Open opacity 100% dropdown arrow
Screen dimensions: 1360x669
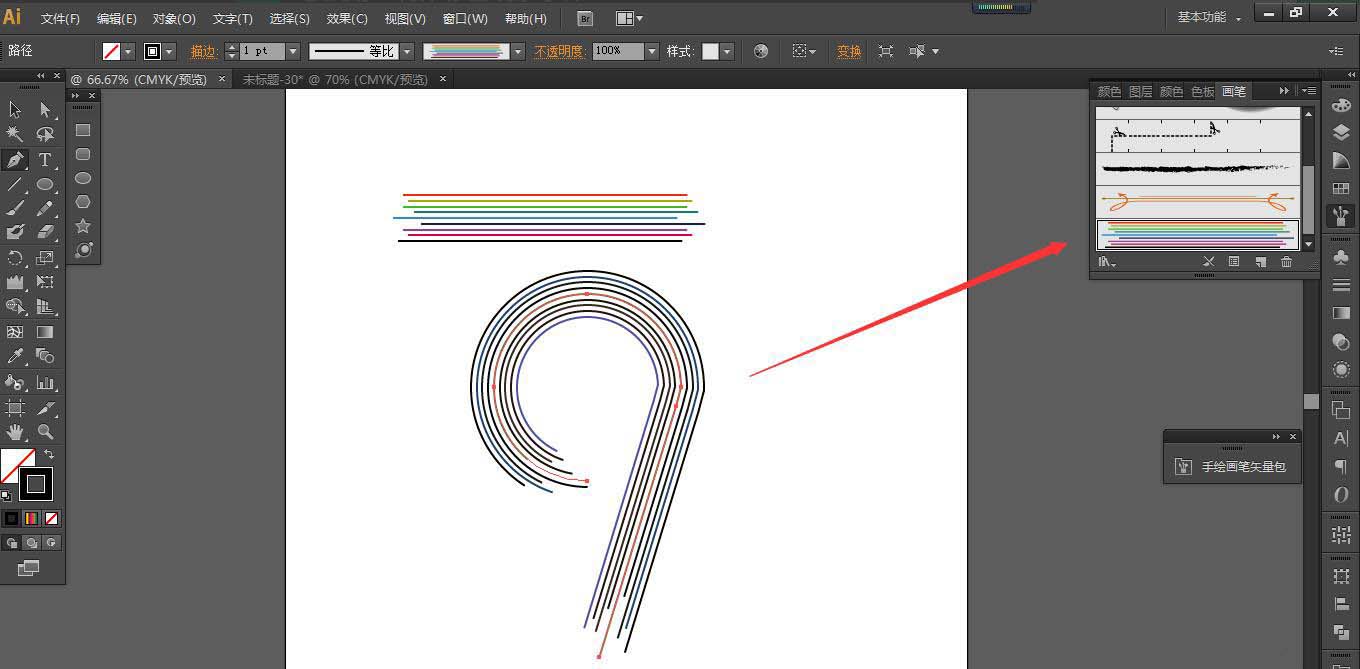point(652,51)
